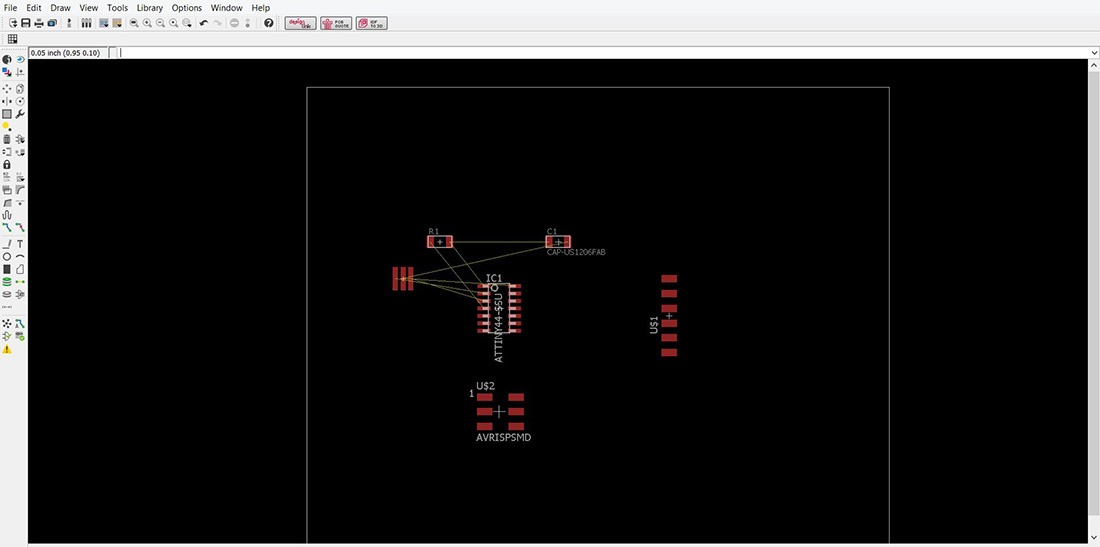Image resolution: width=1100 pixels, height=547 pixels.
Task: Open the CAM processor icon
Action: (52, 23)
